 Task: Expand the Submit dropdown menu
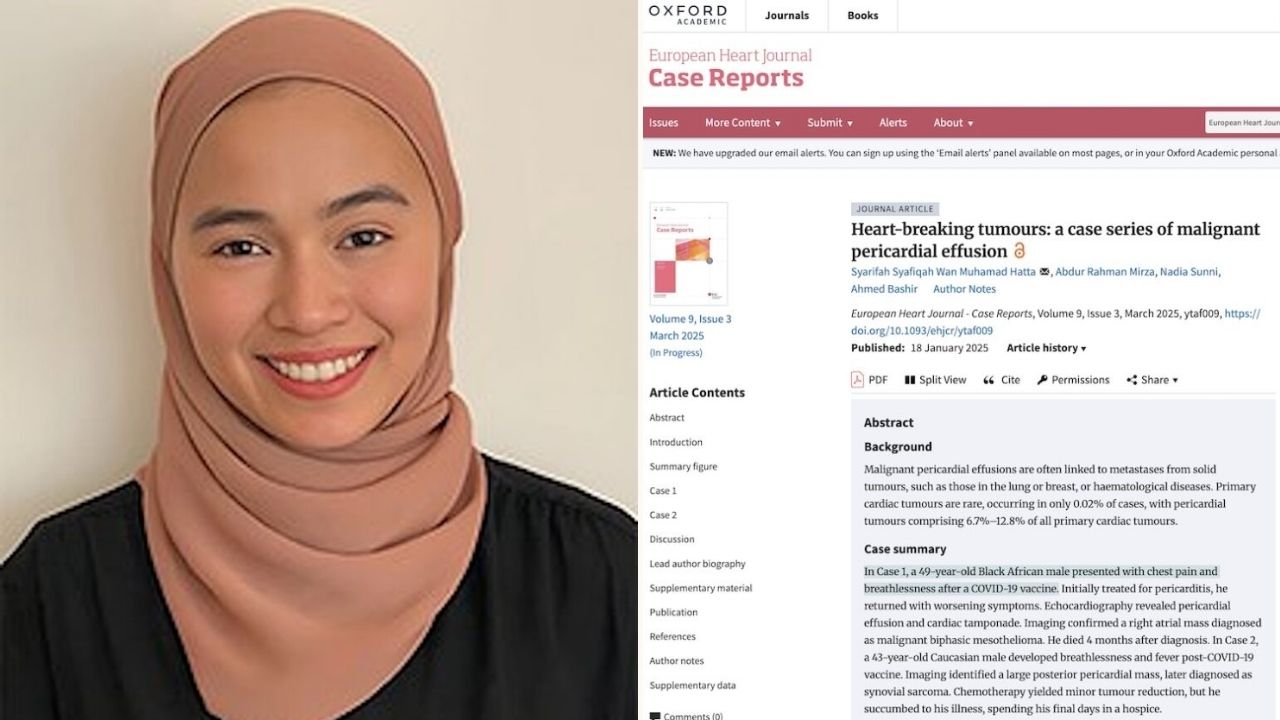point(830,123)
